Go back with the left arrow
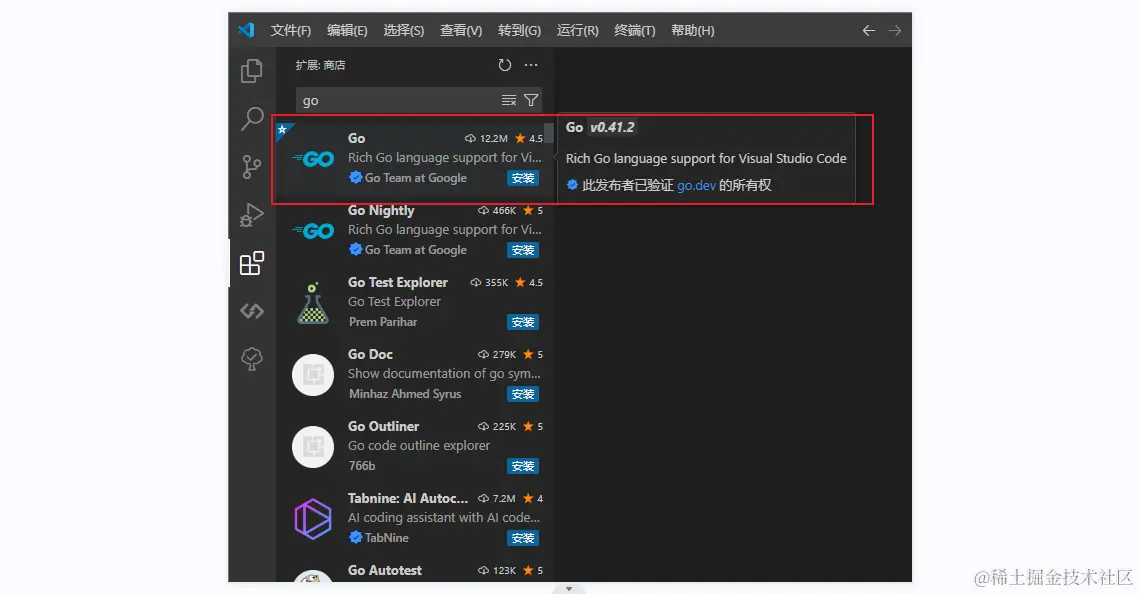This screenshot has height=594, width=1140. (868, 31)
